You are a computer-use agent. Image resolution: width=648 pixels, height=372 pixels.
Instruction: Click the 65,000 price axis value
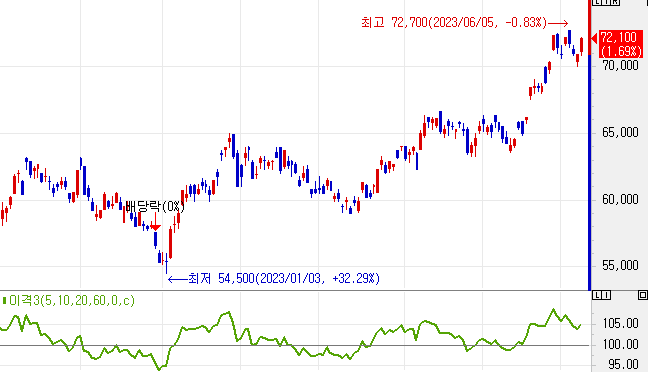pos(620,132)
